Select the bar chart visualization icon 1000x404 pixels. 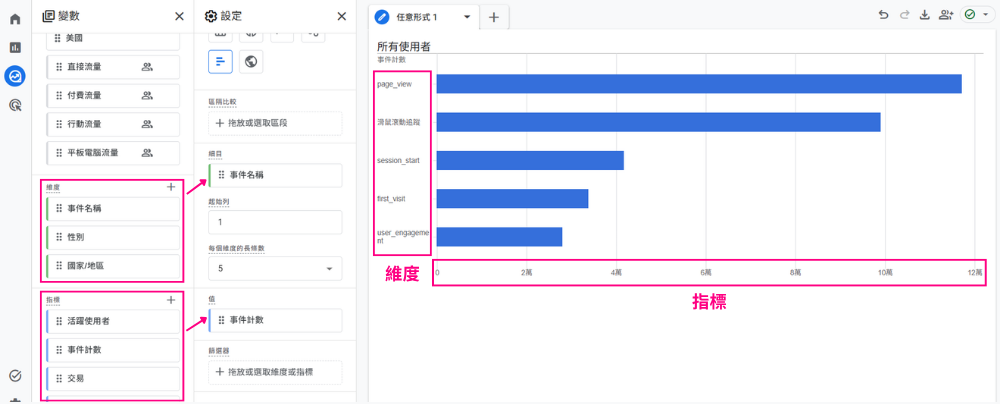219,62
